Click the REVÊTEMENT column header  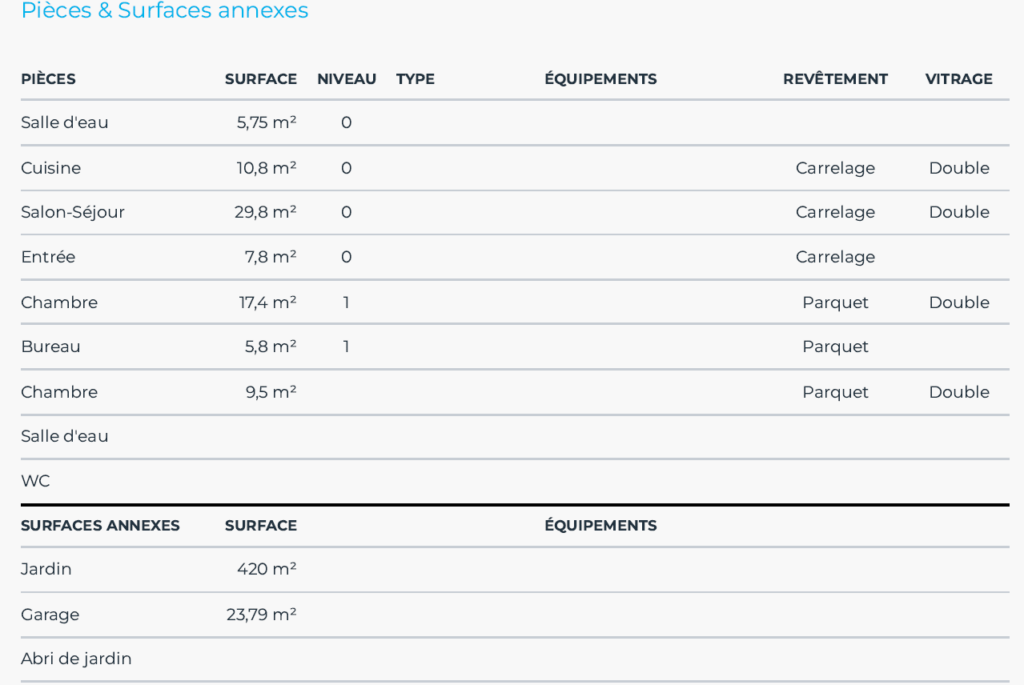click(835, 79)
